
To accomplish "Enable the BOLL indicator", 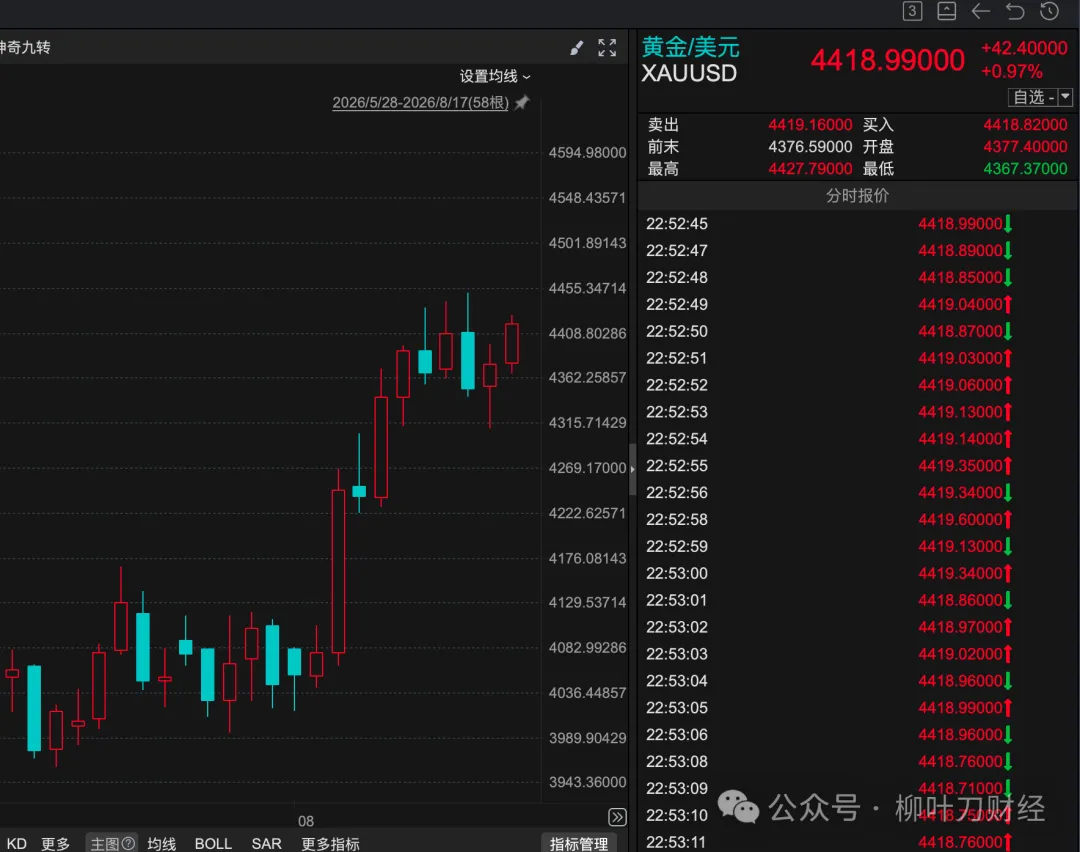I will click(213, 844).
